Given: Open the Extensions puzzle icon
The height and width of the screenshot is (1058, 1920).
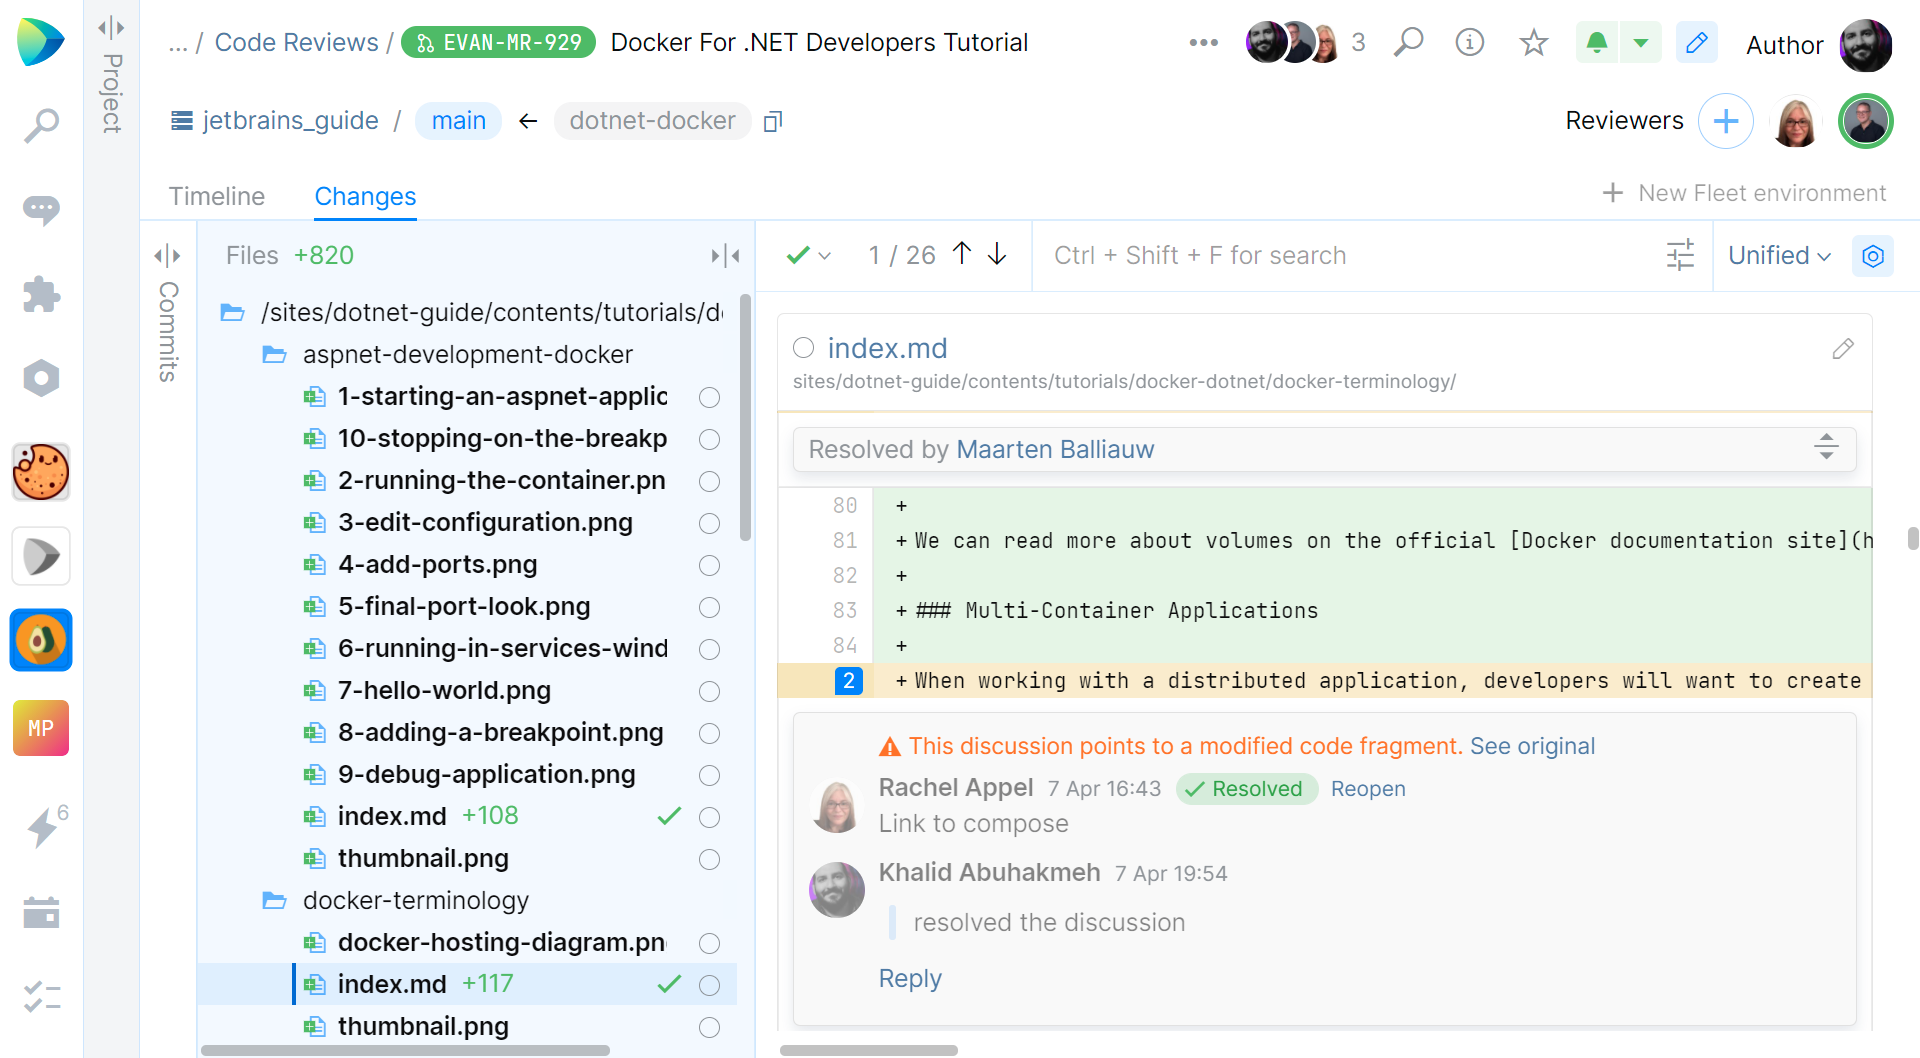Looking at the screenshot, I should (x=41, y=295).
